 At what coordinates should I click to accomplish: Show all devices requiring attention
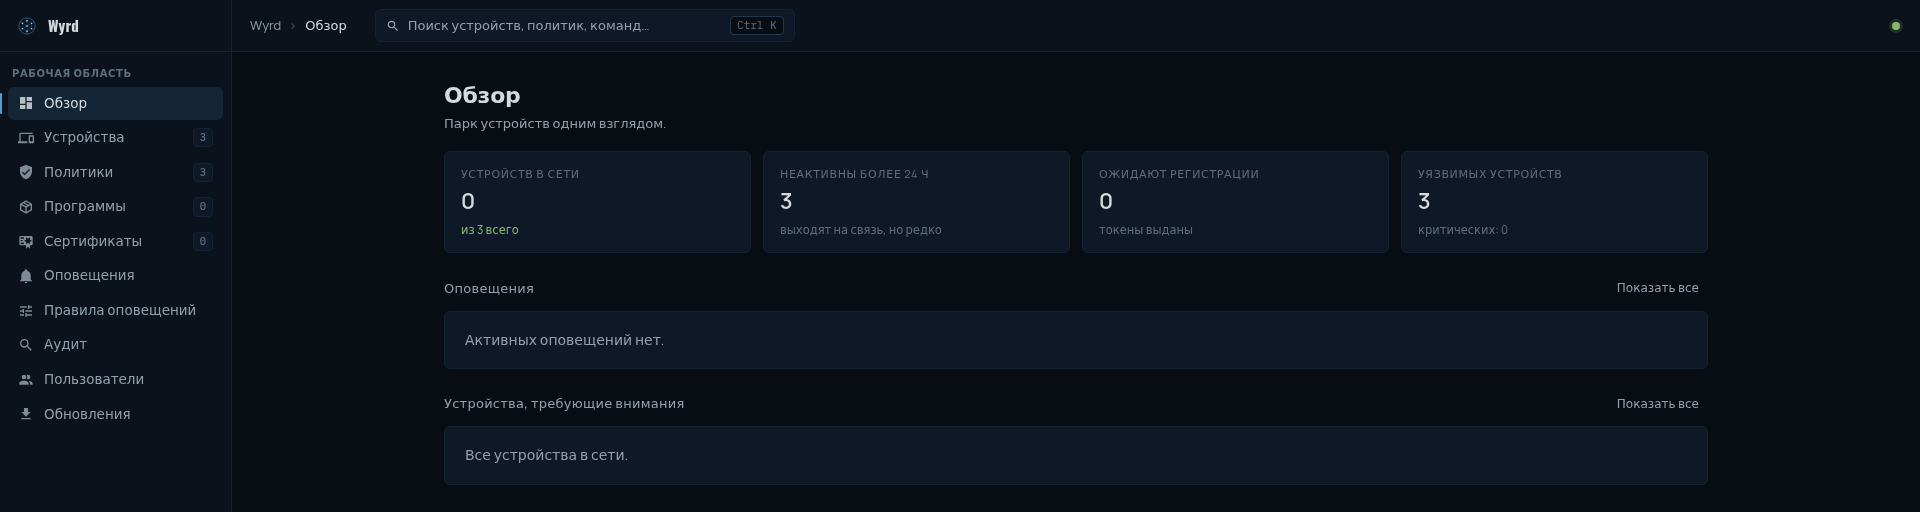coord(1657,404)
